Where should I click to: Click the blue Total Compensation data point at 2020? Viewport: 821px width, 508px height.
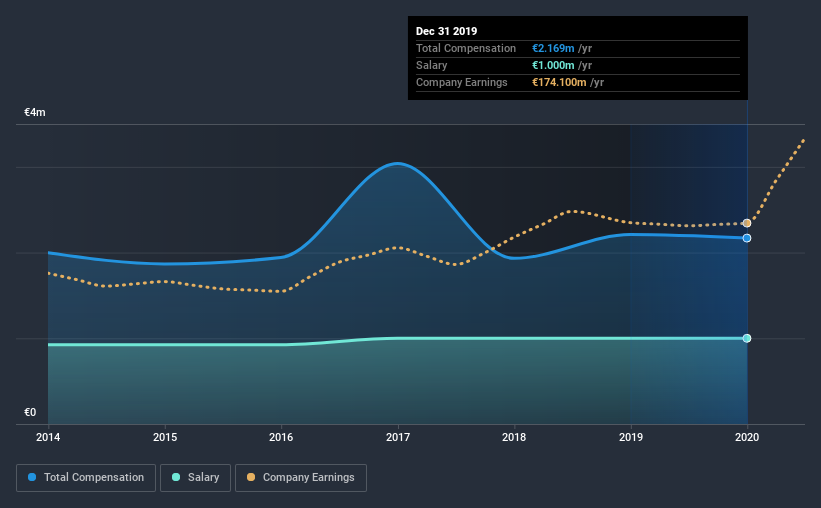747,238
